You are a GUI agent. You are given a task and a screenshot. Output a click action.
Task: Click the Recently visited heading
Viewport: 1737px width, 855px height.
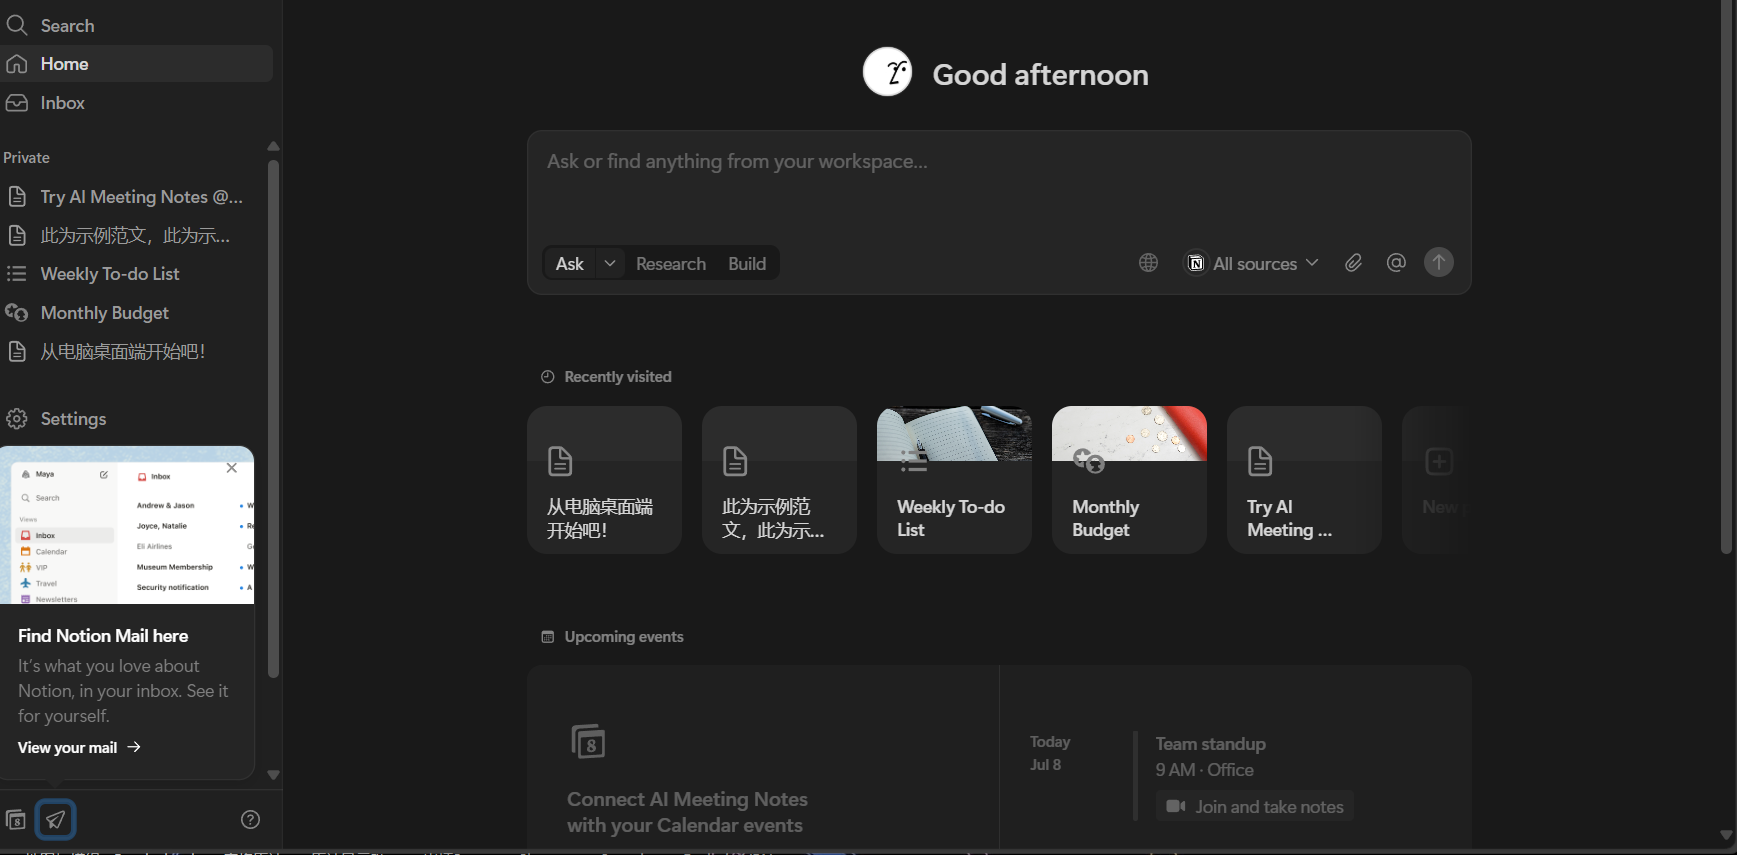click(x=618, y=377)
